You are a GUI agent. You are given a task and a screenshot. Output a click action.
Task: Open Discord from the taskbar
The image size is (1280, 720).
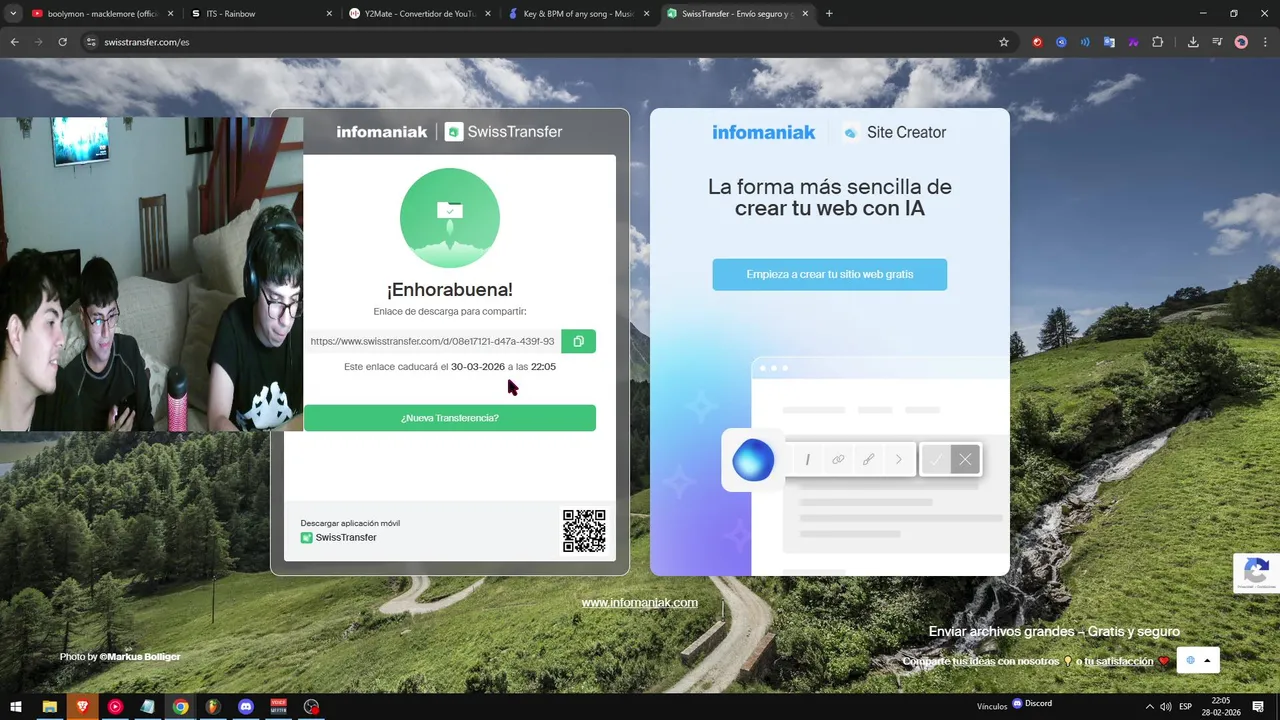(x=246, y=707)
